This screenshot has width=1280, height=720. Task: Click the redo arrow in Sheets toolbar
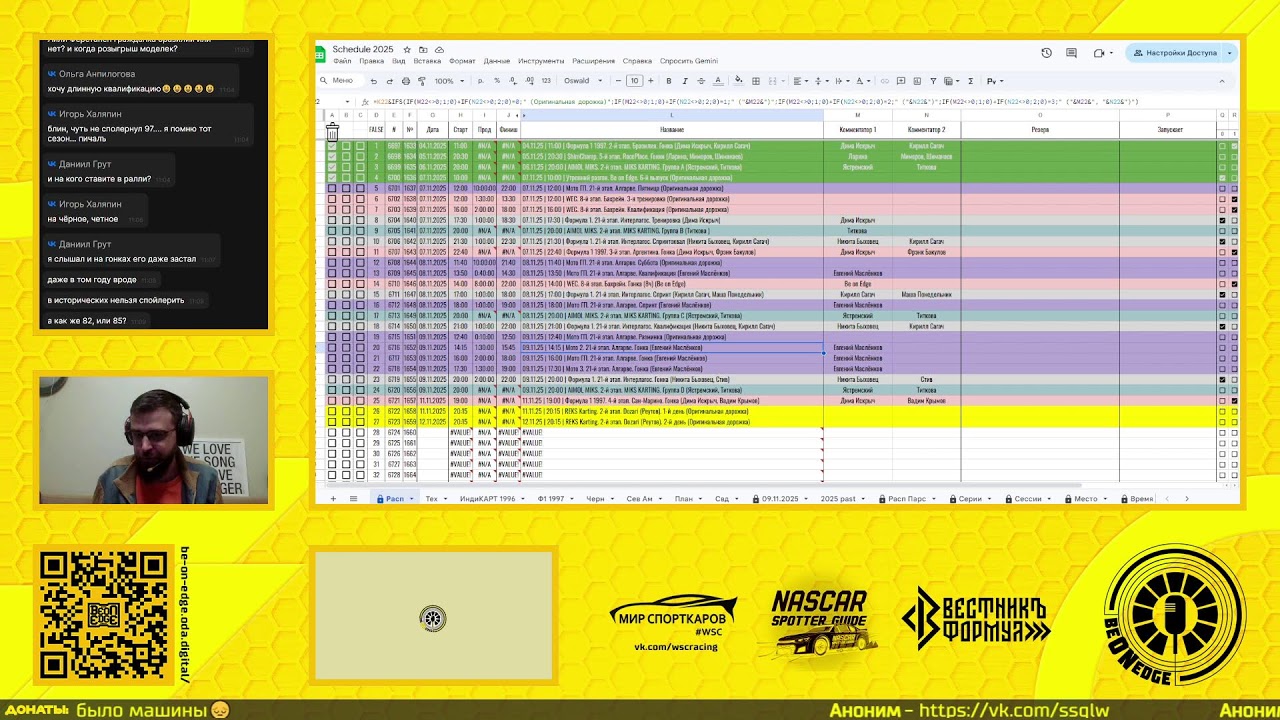coord(389,81)
